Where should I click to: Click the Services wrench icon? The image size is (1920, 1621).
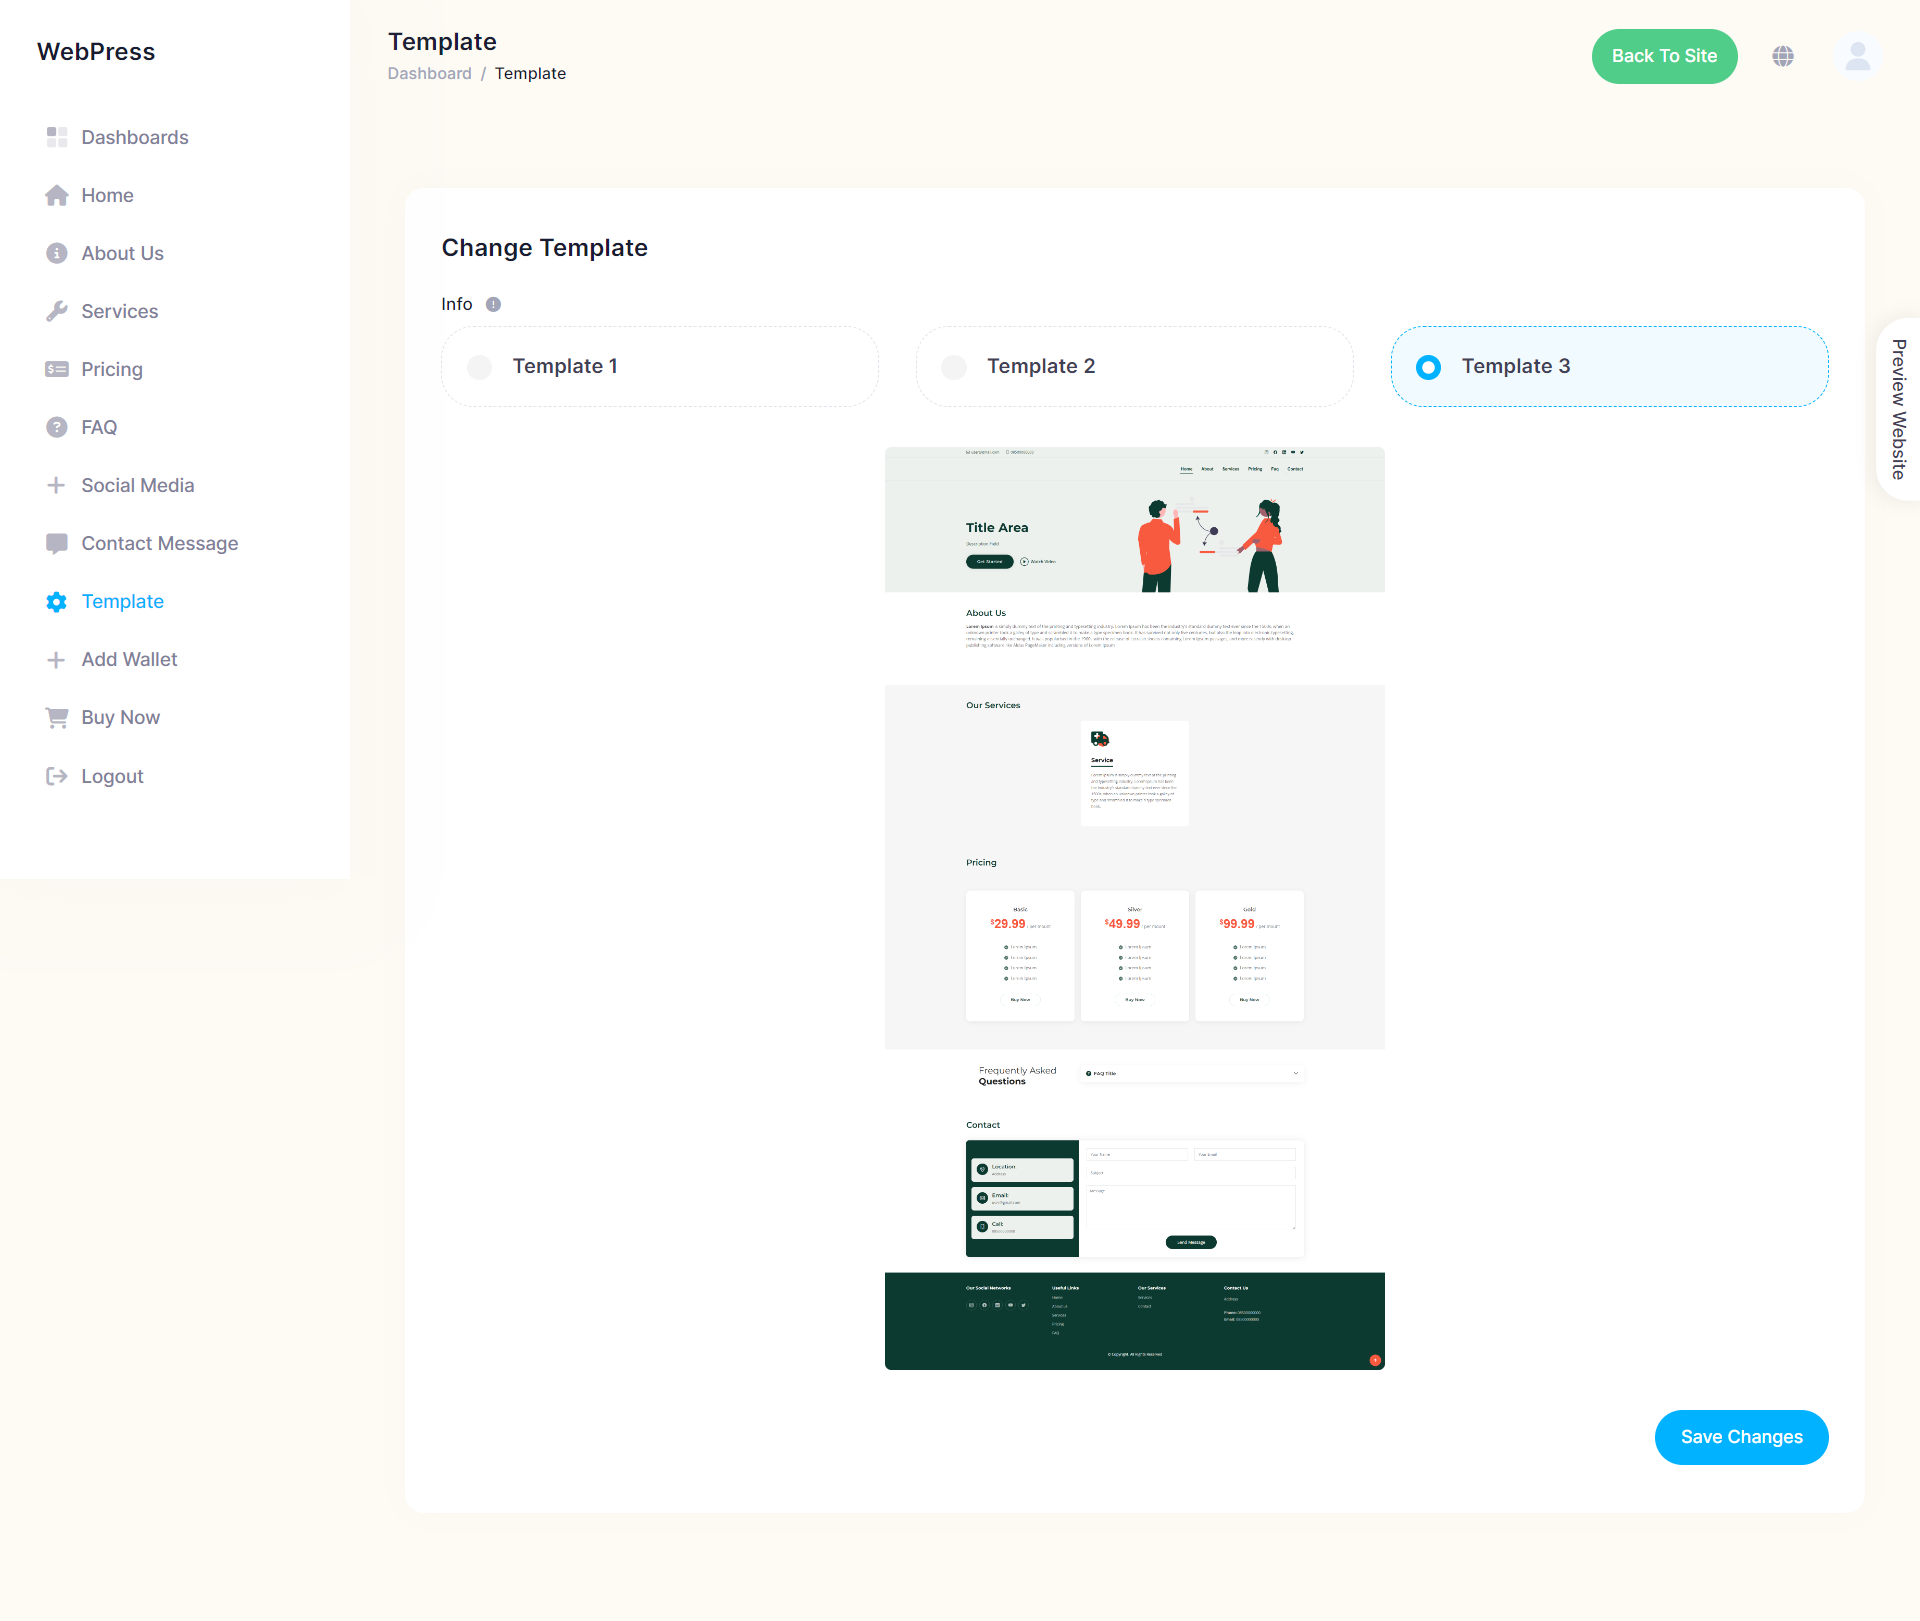57,311
